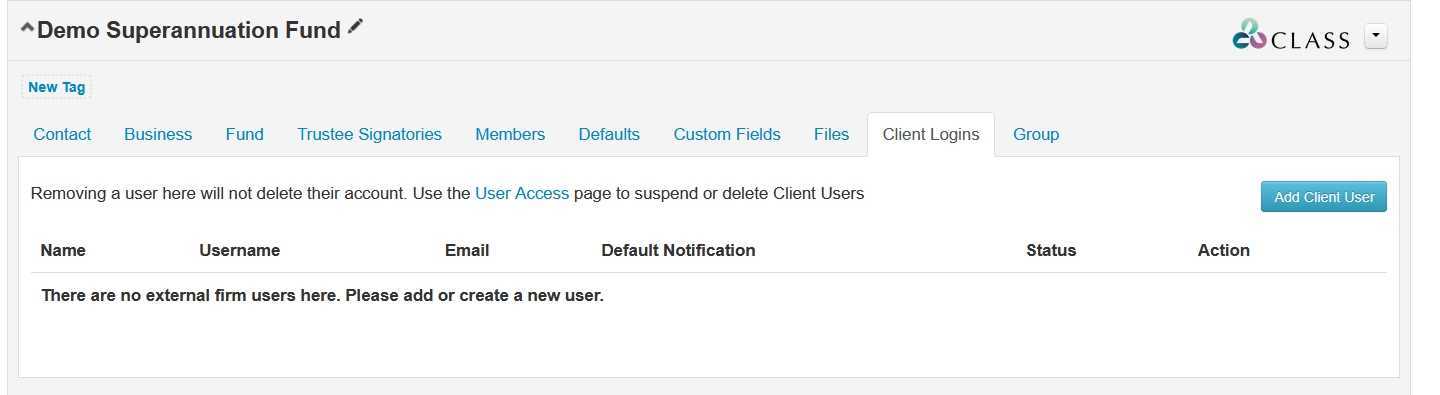Screen dimensions: 1440x395
Task: Open the dropdown arrow next to Class logo
Action: 1376,37
